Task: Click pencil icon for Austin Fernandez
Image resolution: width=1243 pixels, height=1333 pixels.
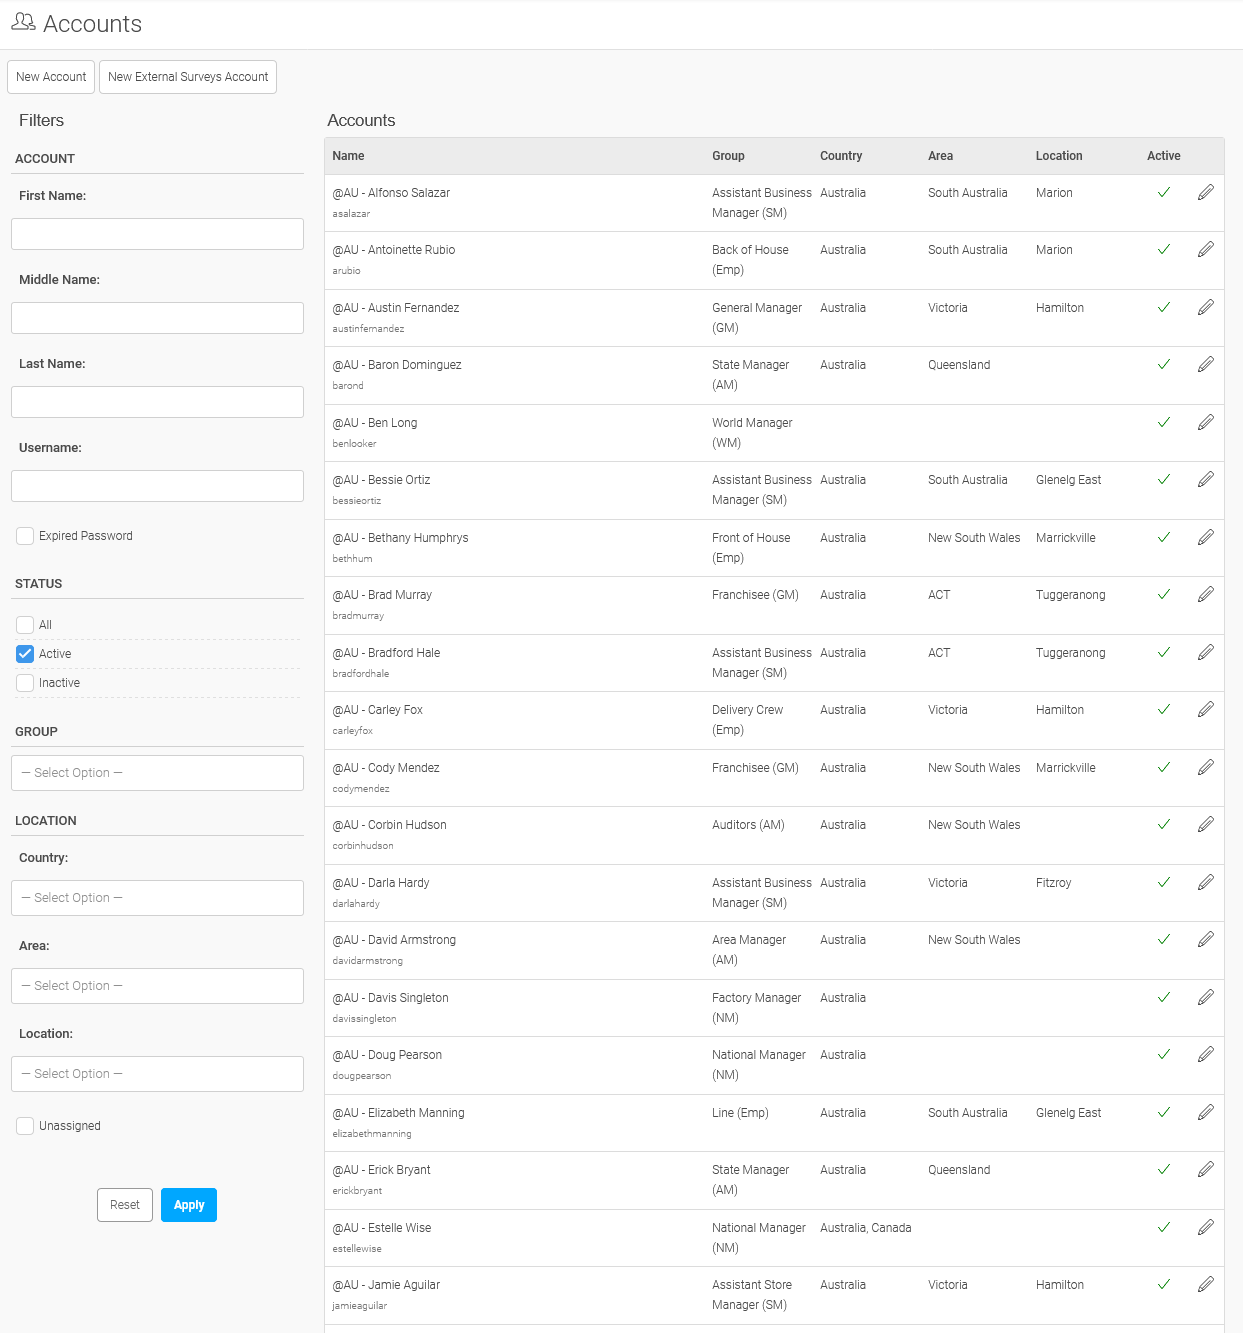Action: (x=1206, y=307)
